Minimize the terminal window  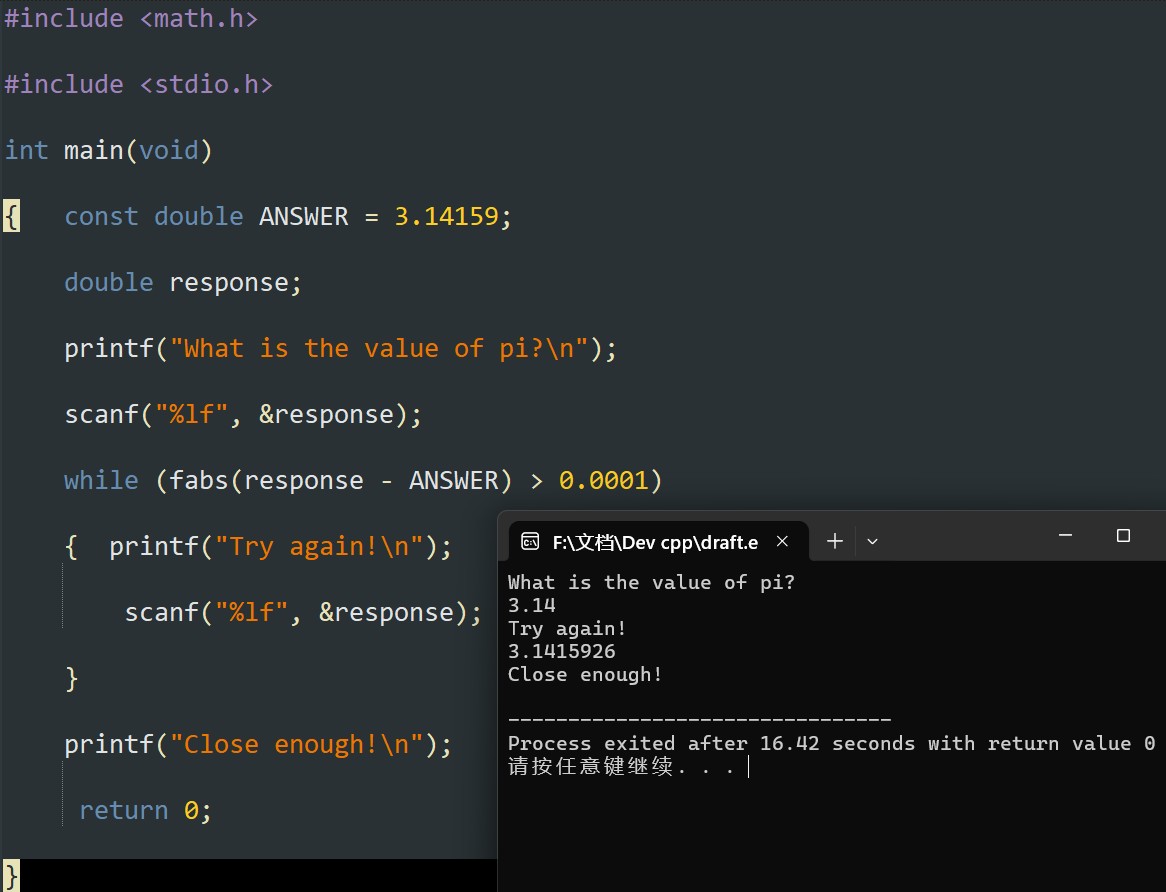click(1065, 535)
